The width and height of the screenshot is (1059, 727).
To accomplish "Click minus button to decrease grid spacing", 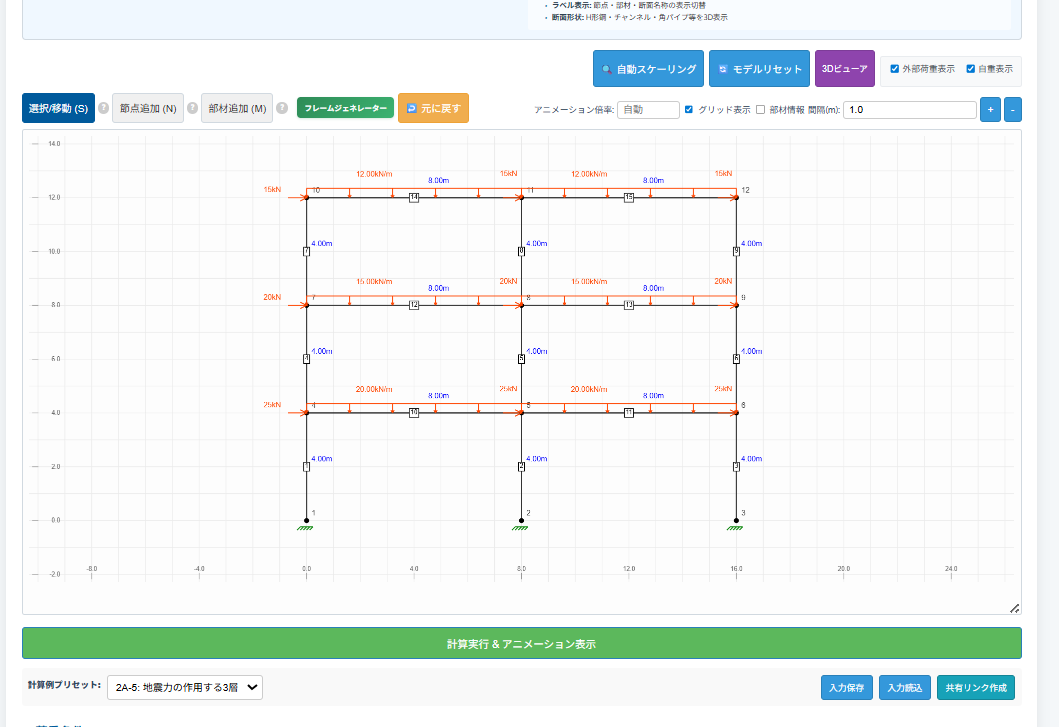I will click(1012, 110).
